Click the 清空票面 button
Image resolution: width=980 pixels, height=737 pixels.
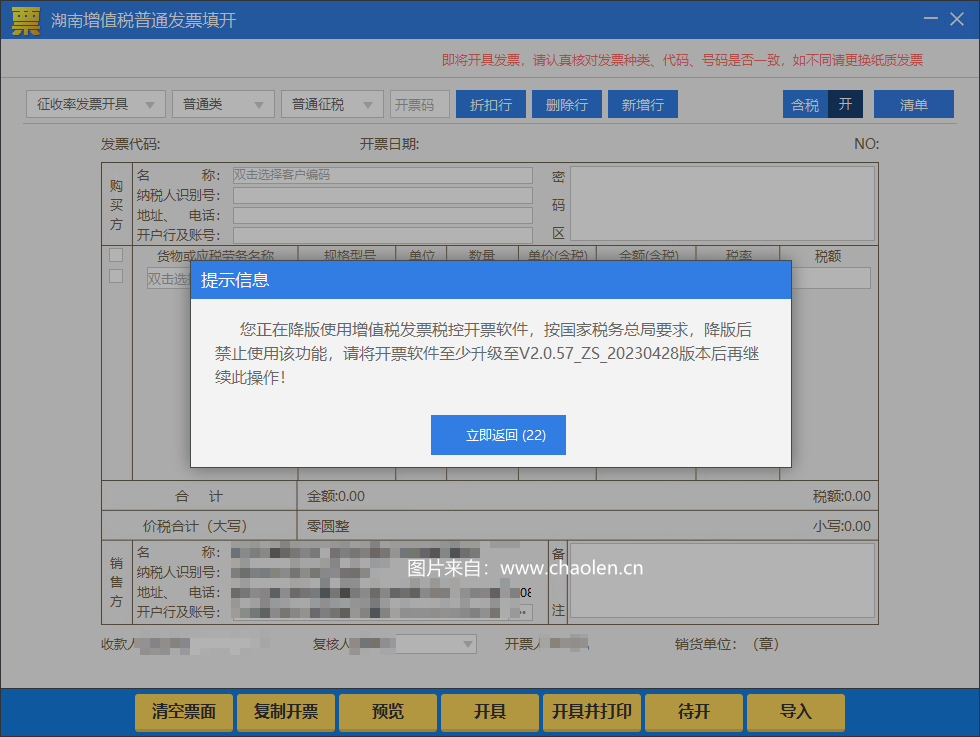pos(184,712)
